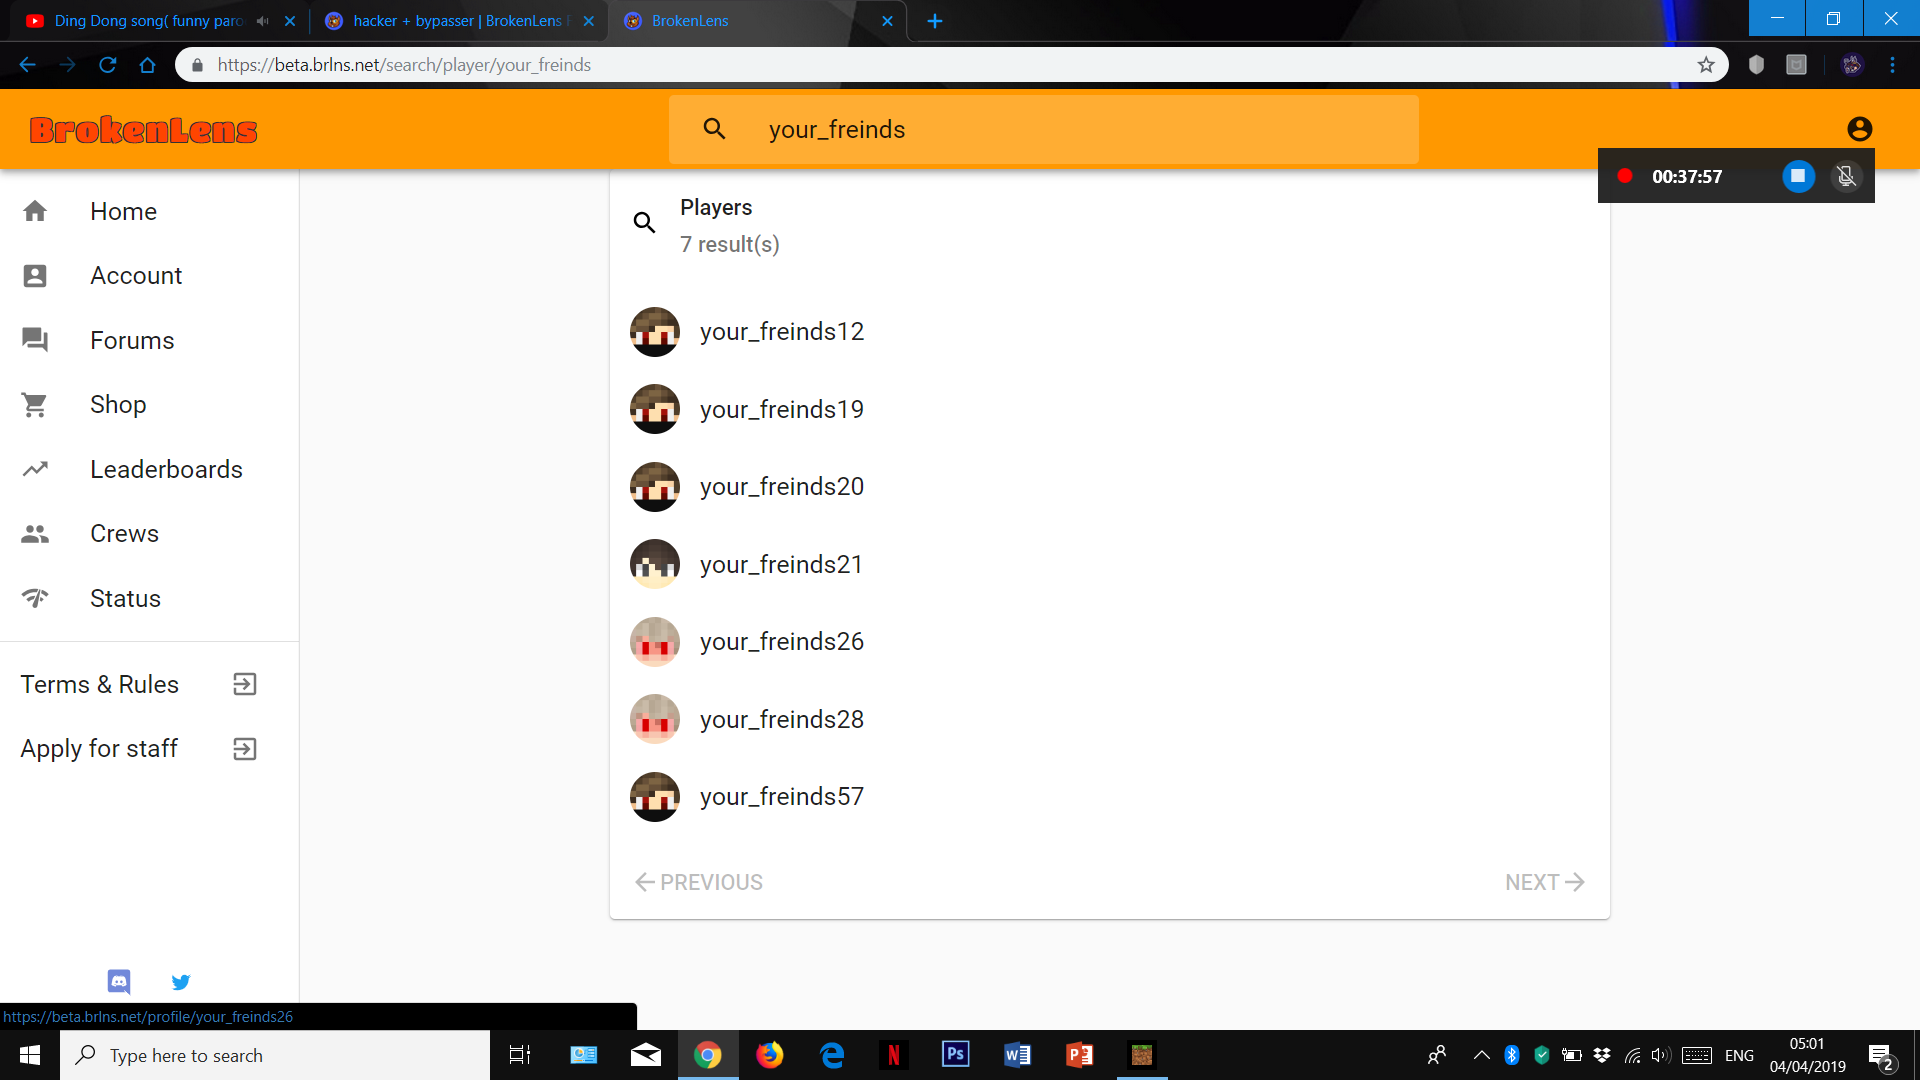Open player your_freinds19 profile
The height and width of the screenshot is (1080, 1920).
[1110, 409]
